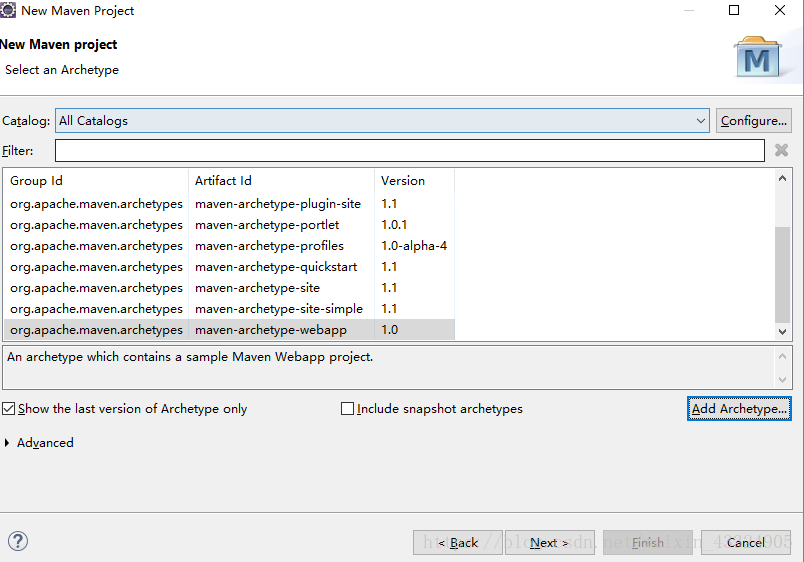
Task: Click the Eclipse icon in the title bar
Action: (8, 10)
